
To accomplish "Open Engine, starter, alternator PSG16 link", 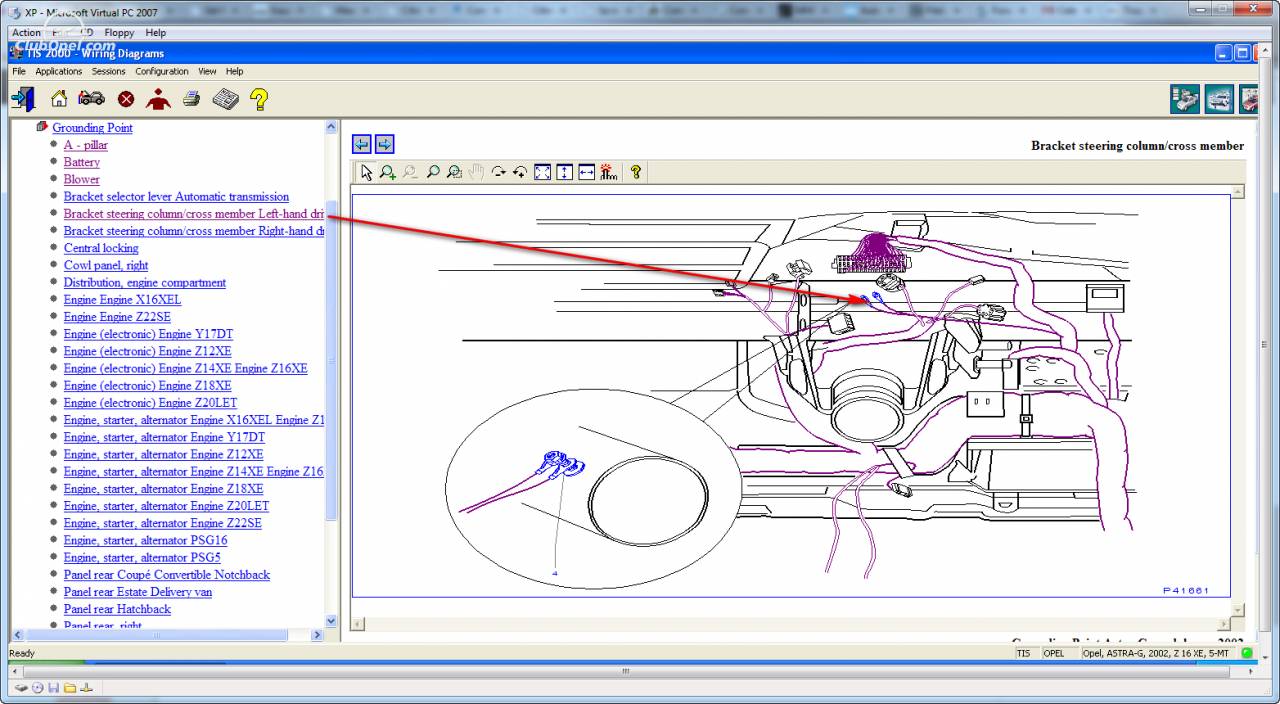I will [146, 540].
